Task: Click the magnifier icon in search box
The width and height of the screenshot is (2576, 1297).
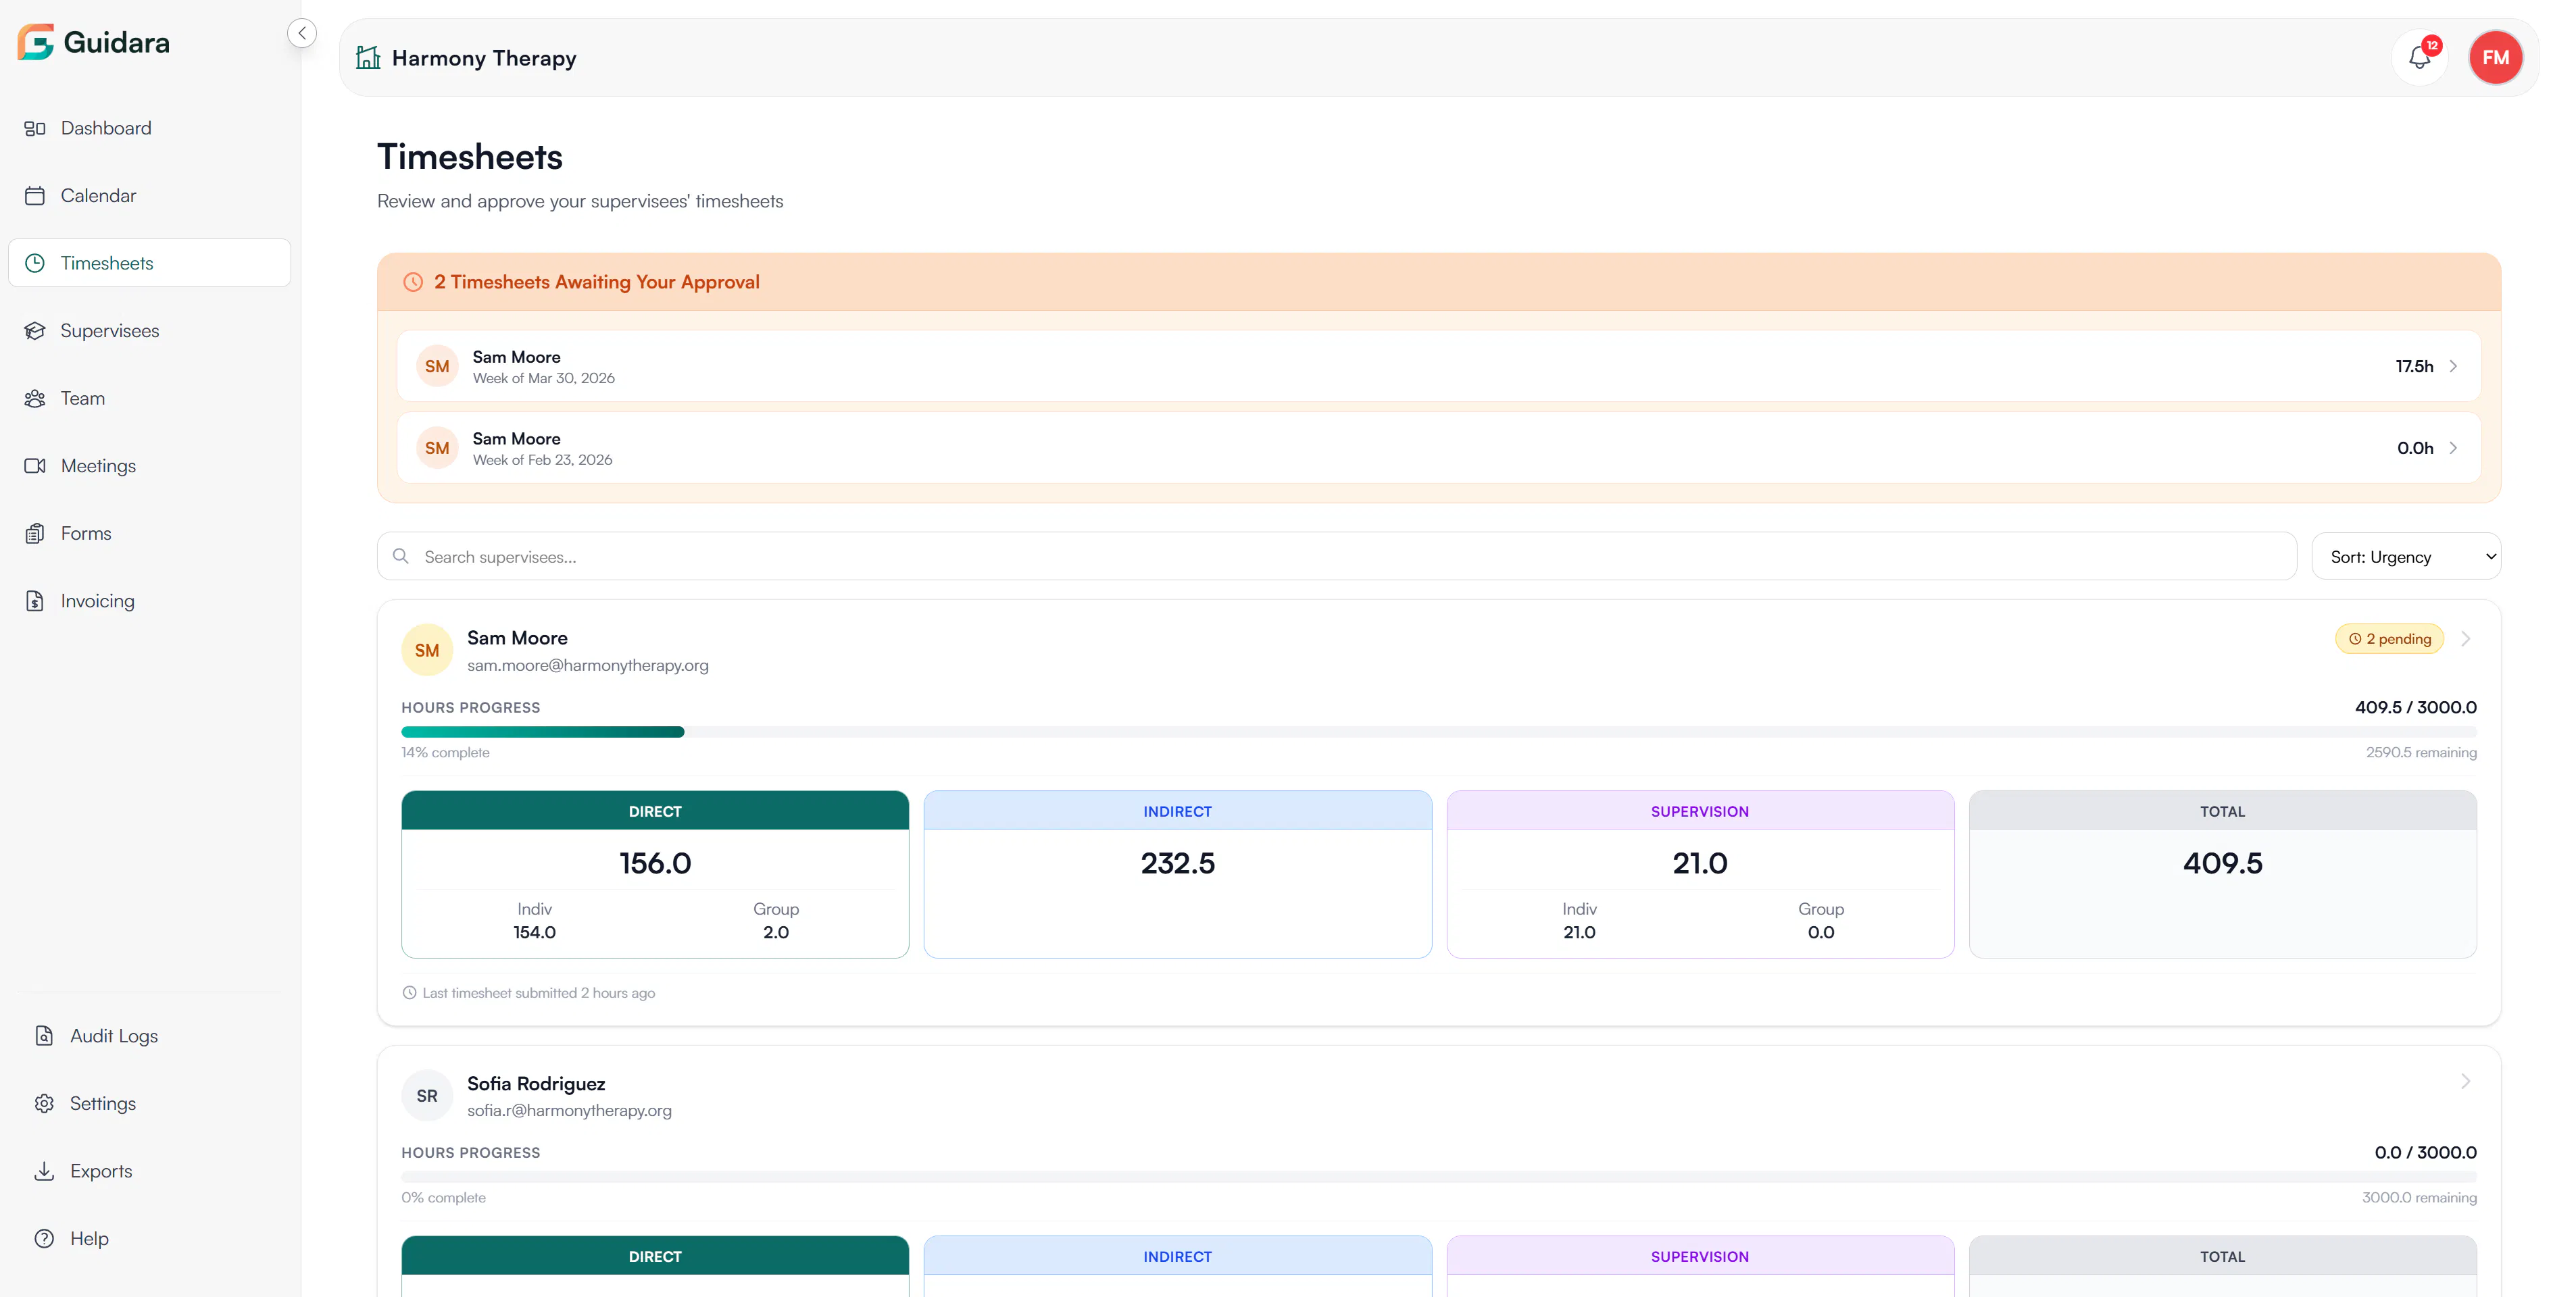Action: point(401,556)
